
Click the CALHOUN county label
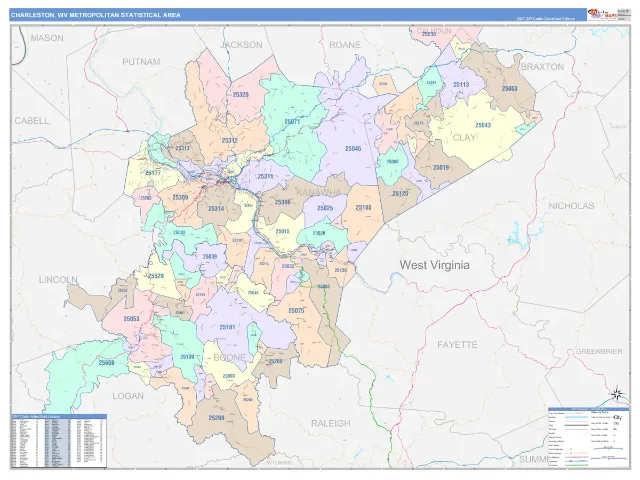pyautogui.click(x=434, y=31)
